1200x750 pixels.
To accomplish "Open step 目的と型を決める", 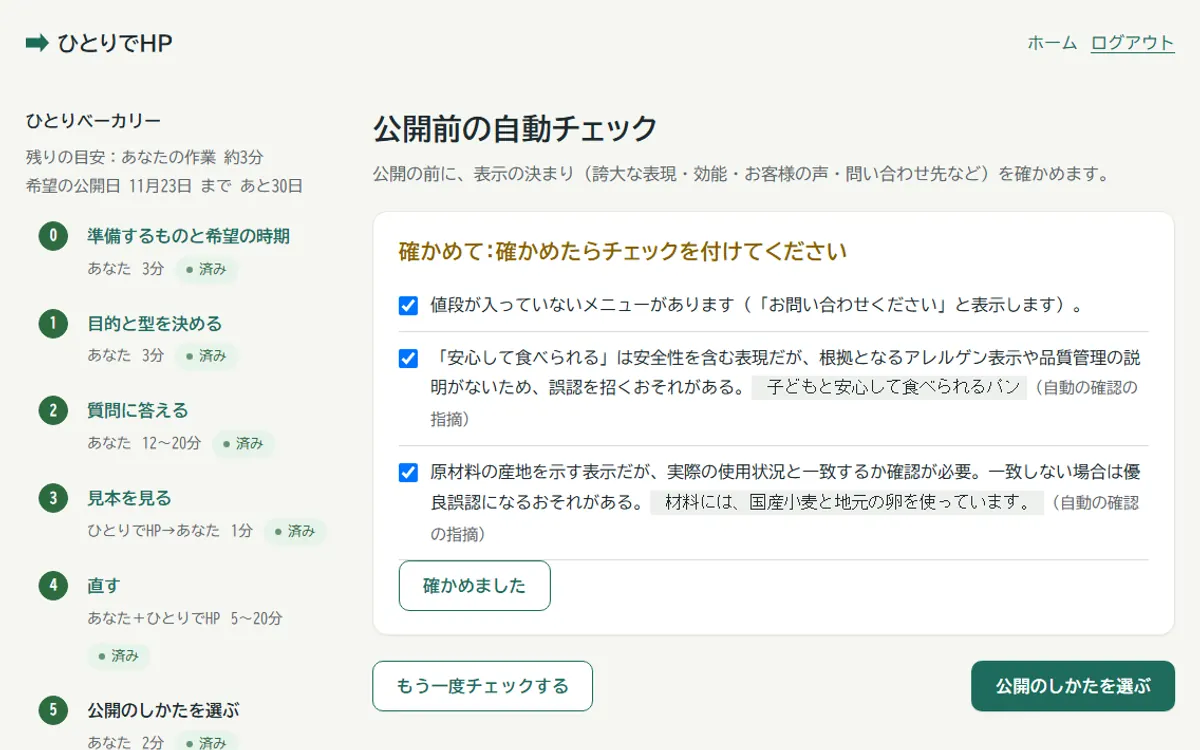I will [154, 324].
